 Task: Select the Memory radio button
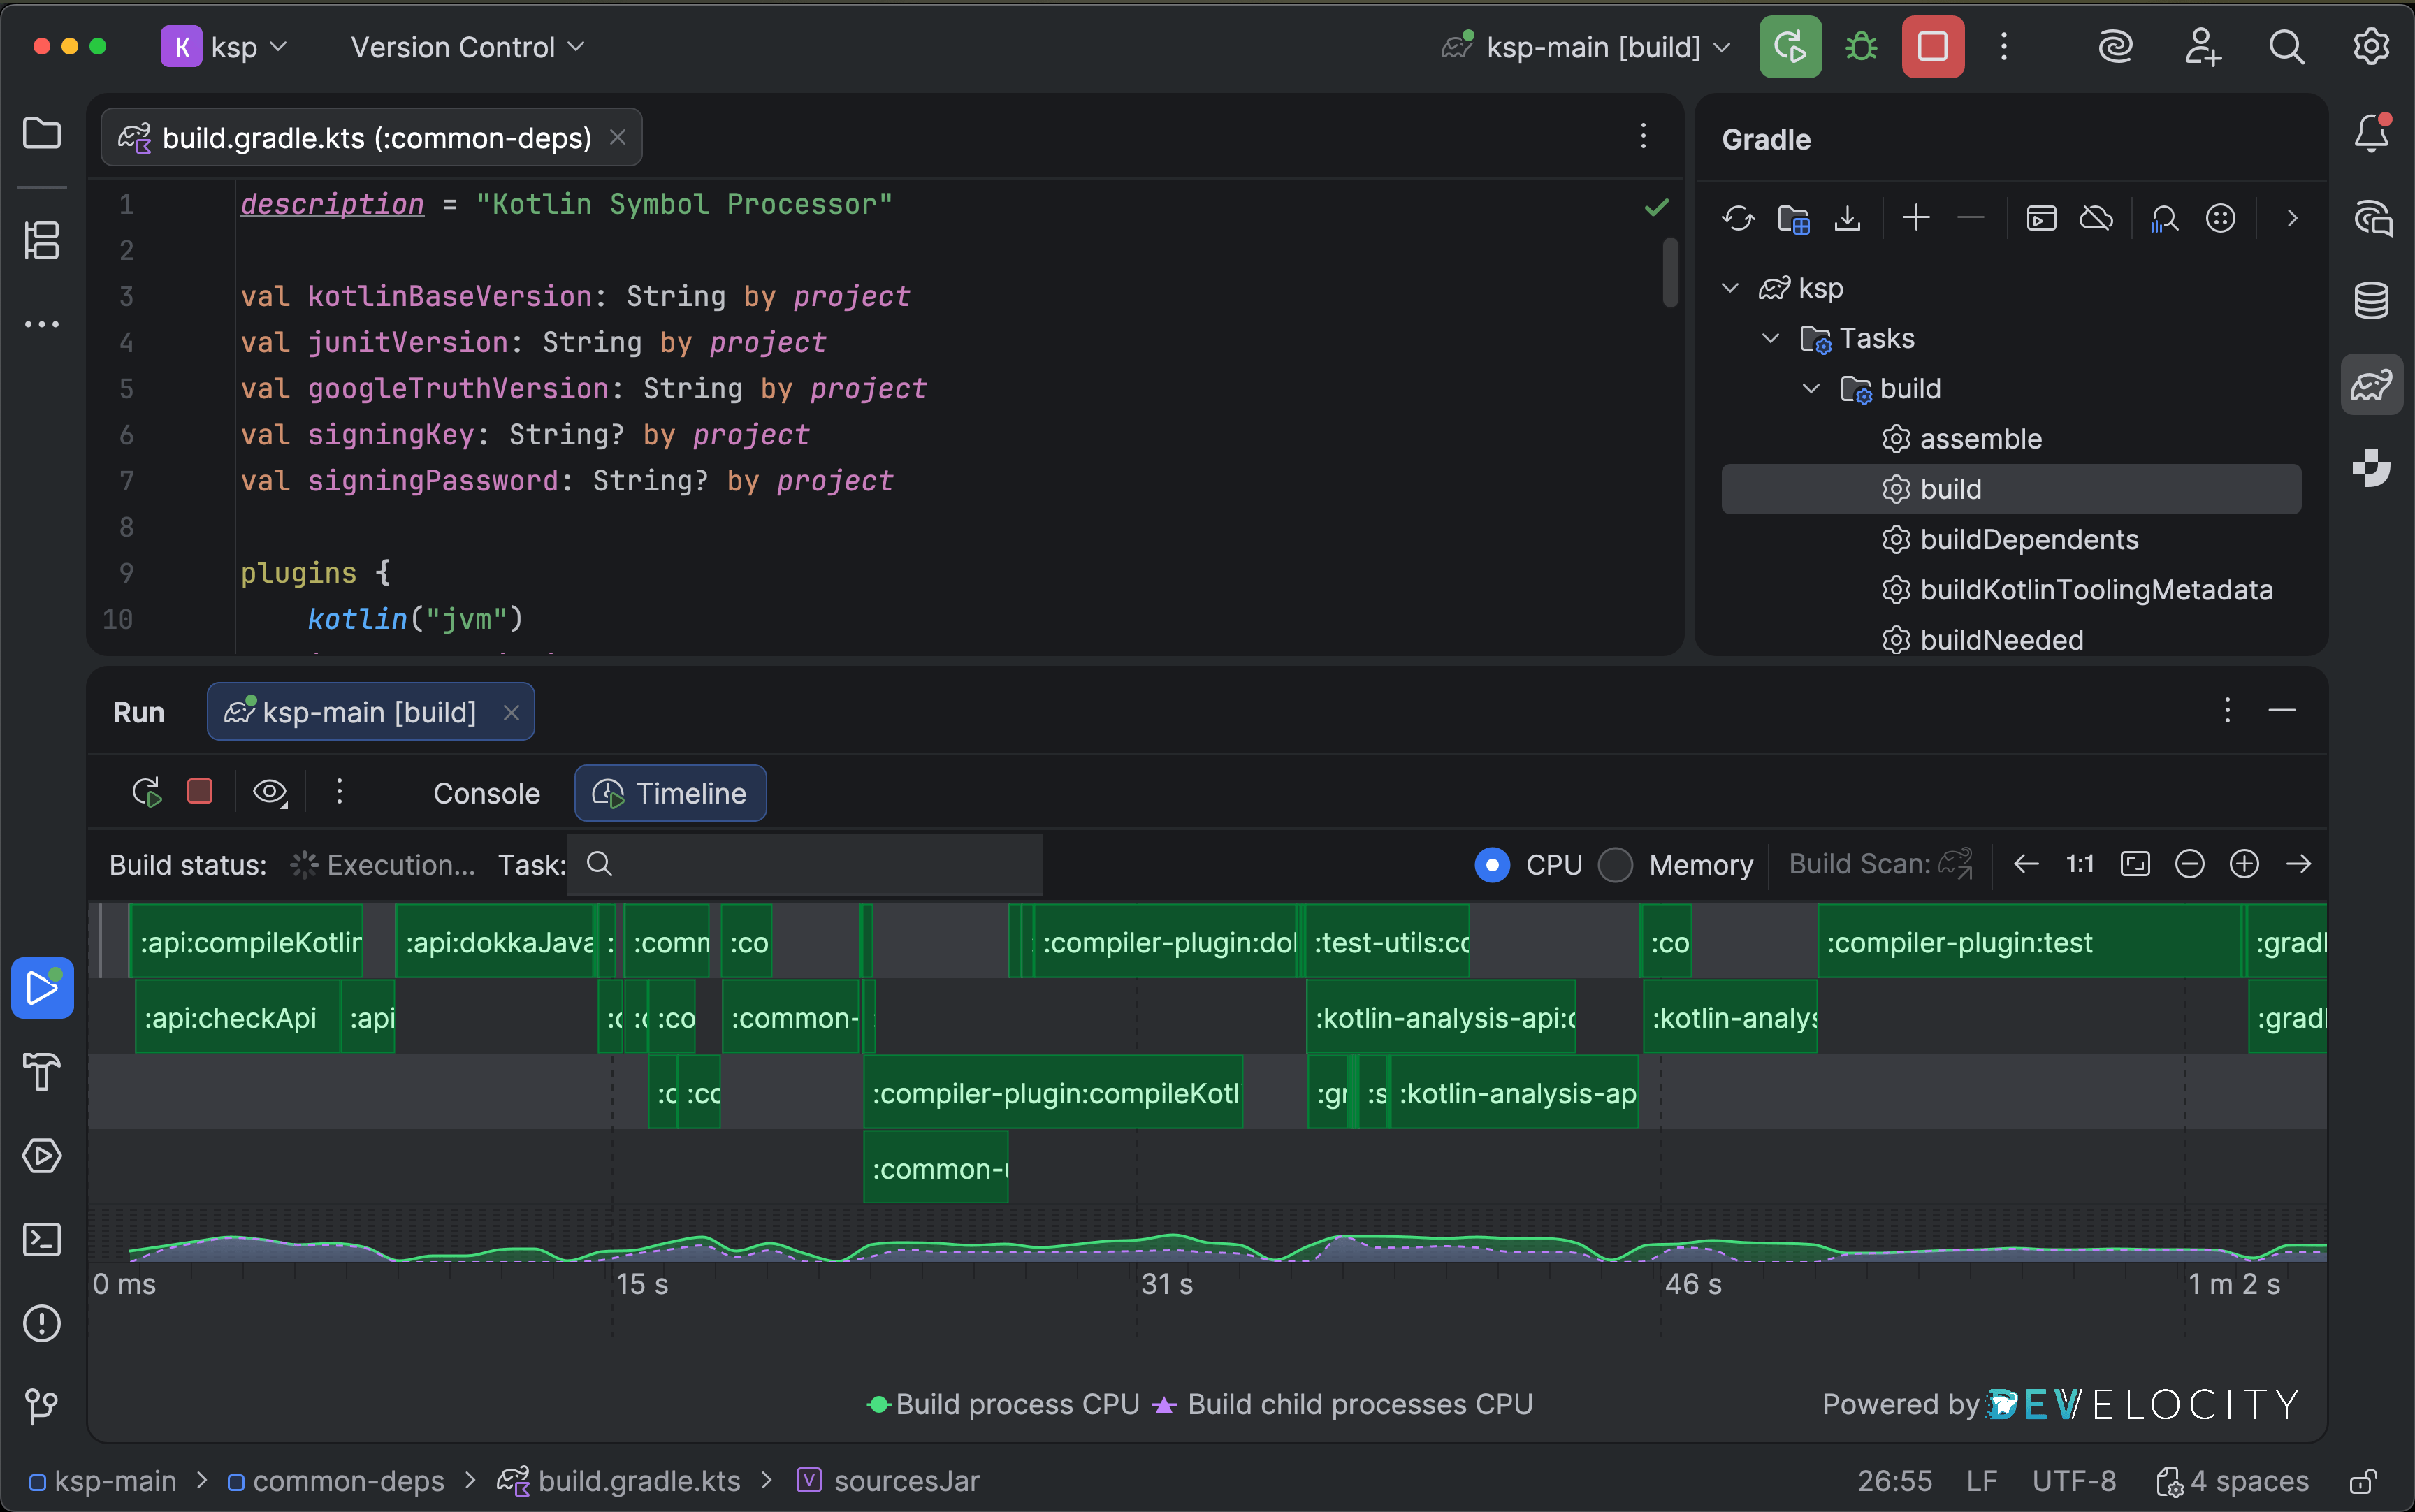(1615, 865)
